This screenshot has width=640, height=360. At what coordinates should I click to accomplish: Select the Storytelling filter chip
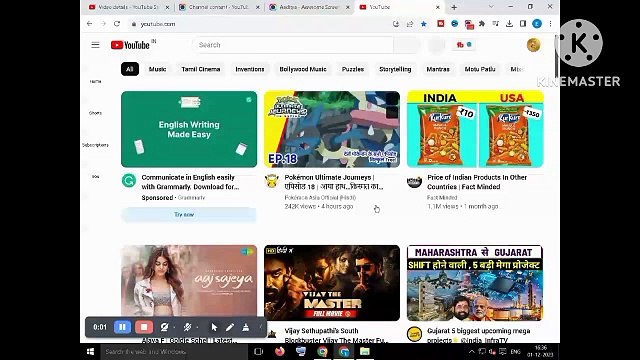point(395,69)
